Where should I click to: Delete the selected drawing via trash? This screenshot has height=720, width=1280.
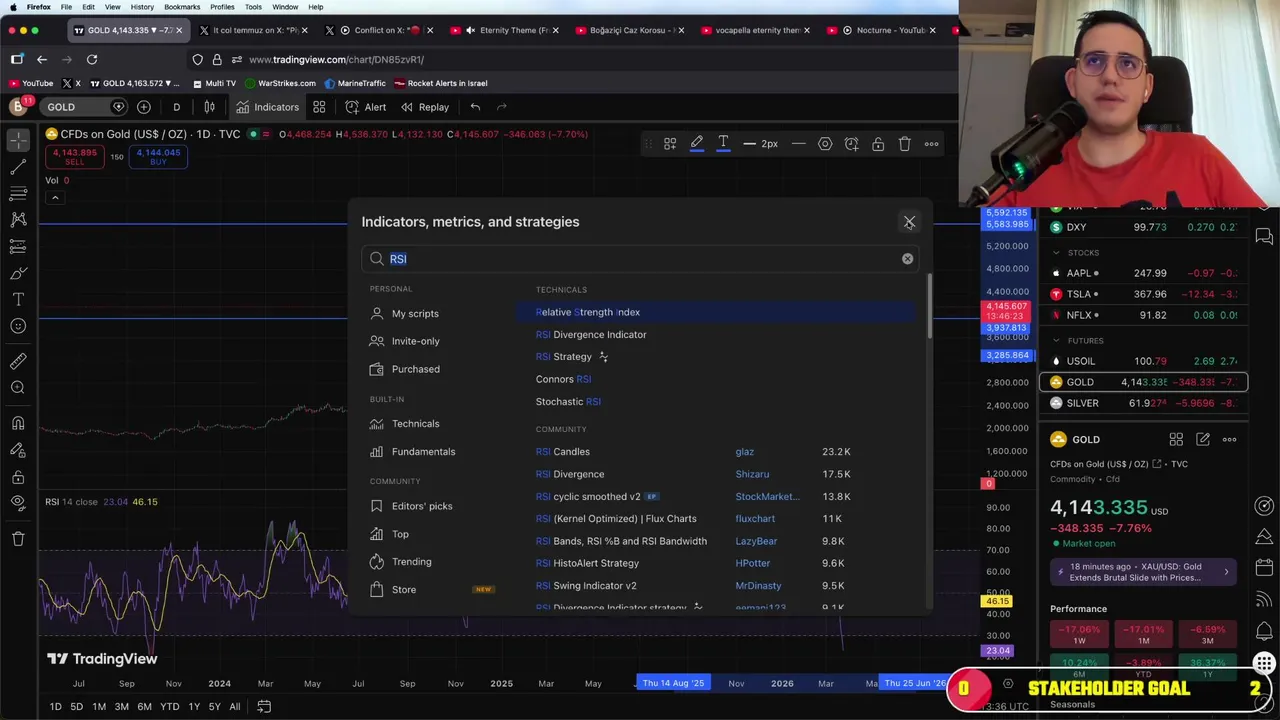[904, 144]
